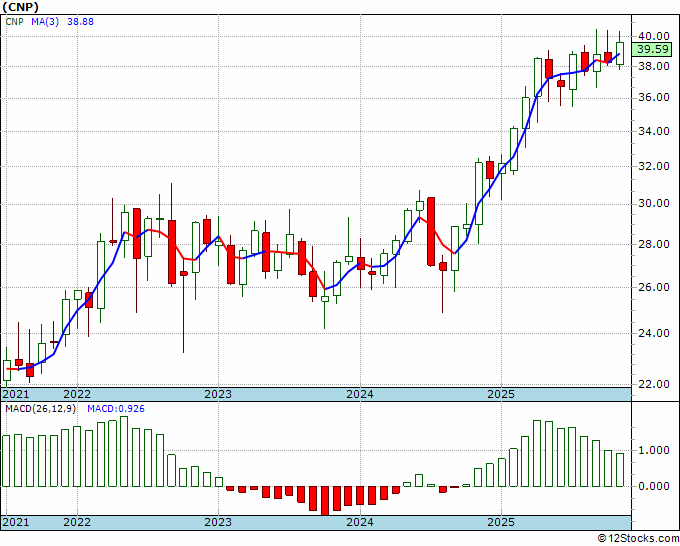Viewport: 680px width, 546px height.
Task: Click the moving average value 38.88
Action: 80,22
